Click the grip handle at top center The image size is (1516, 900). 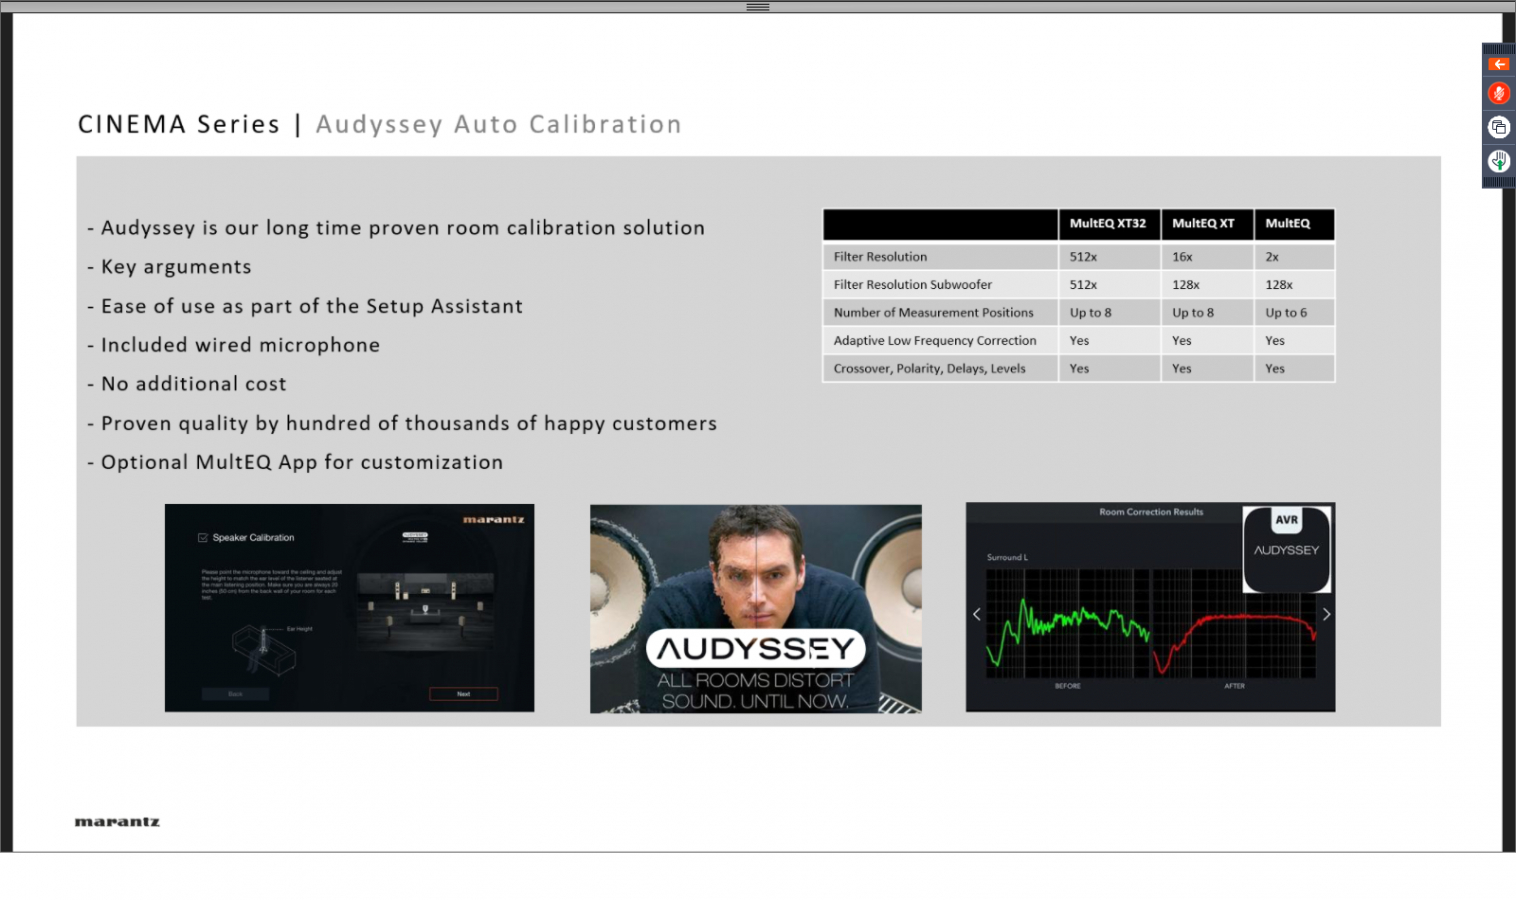click(758, 7)
